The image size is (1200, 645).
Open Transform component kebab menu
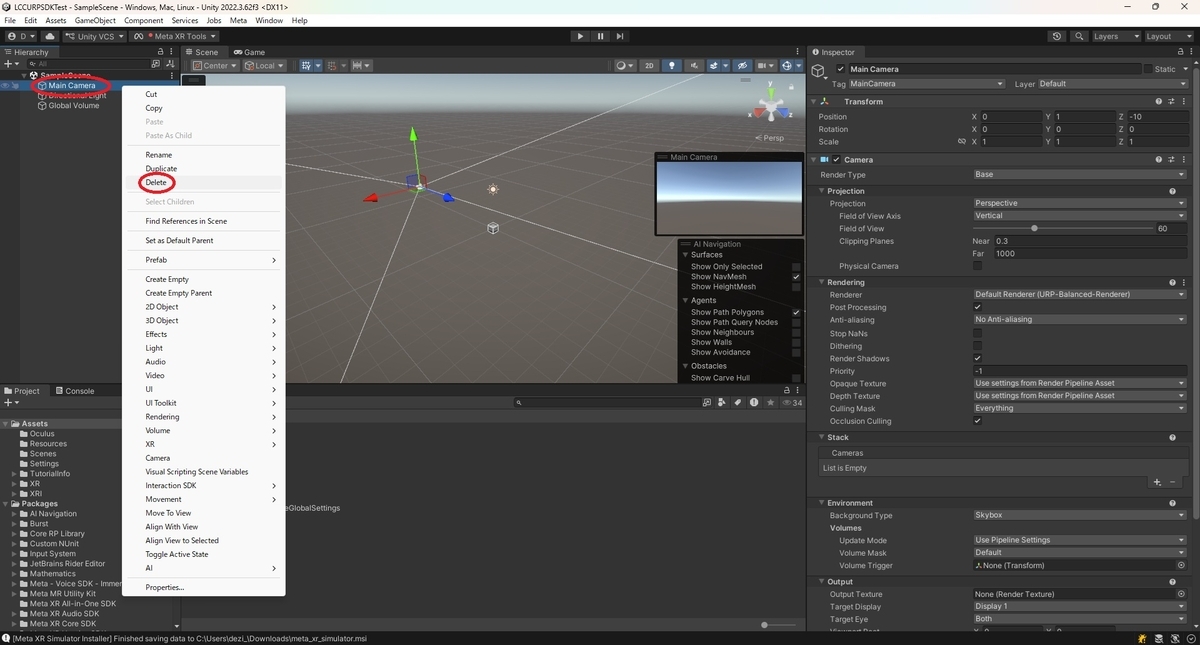(1182, 101)
